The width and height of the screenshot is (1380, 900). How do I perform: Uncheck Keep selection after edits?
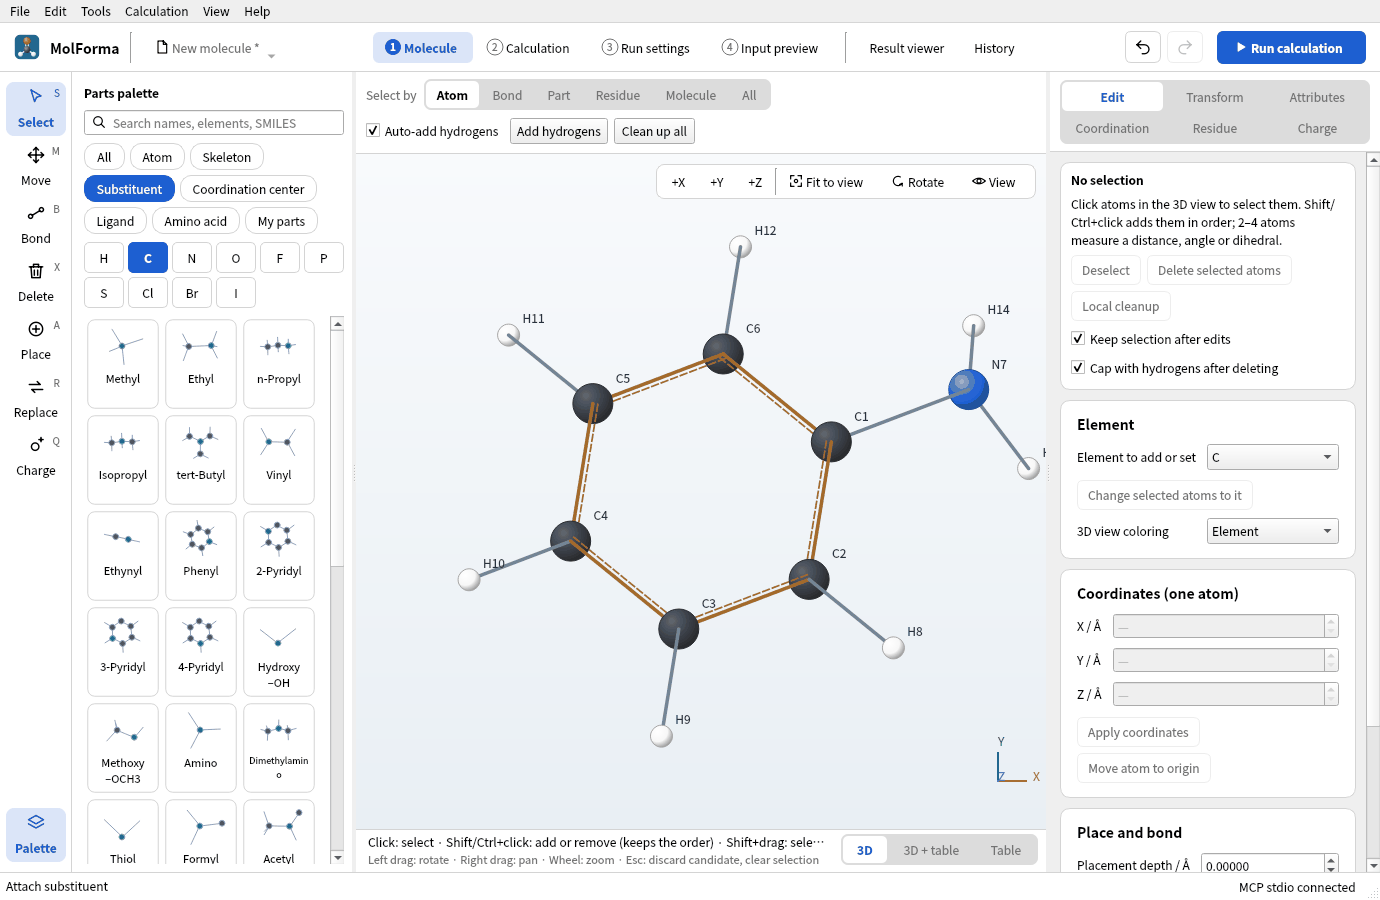[x=1078, y=339]
